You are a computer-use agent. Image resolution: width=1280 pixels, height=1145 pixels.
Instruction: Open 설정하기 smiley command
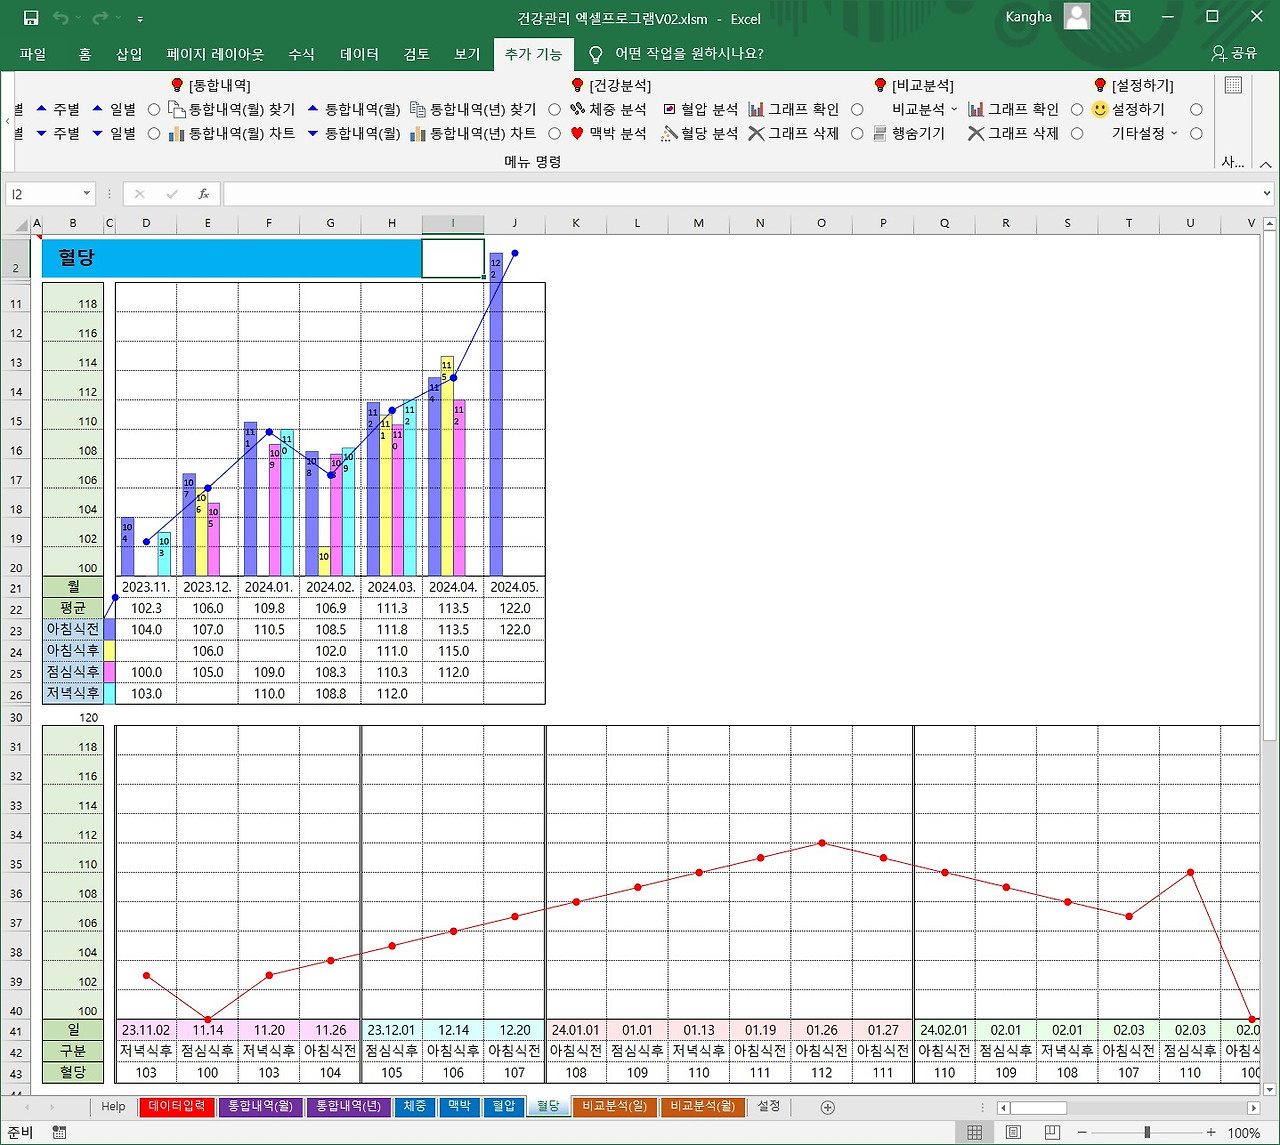1128,109
